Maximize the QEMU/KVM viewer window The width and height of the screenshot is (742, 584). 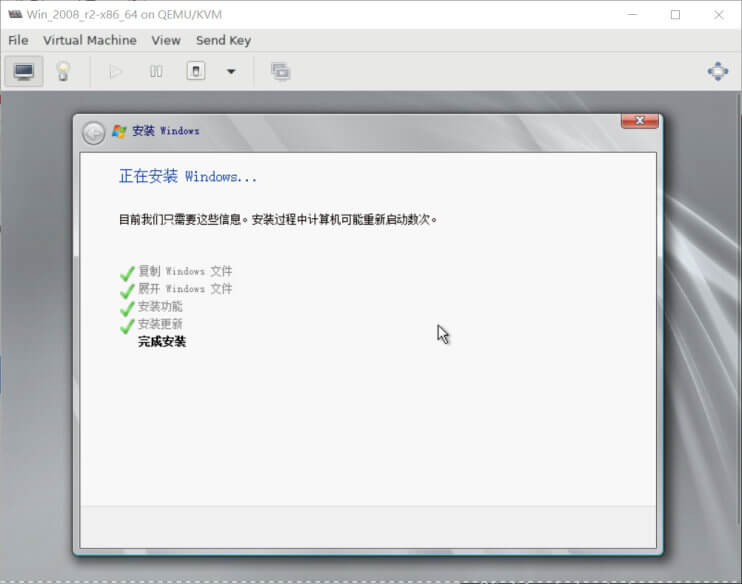[x=675, y=15]
